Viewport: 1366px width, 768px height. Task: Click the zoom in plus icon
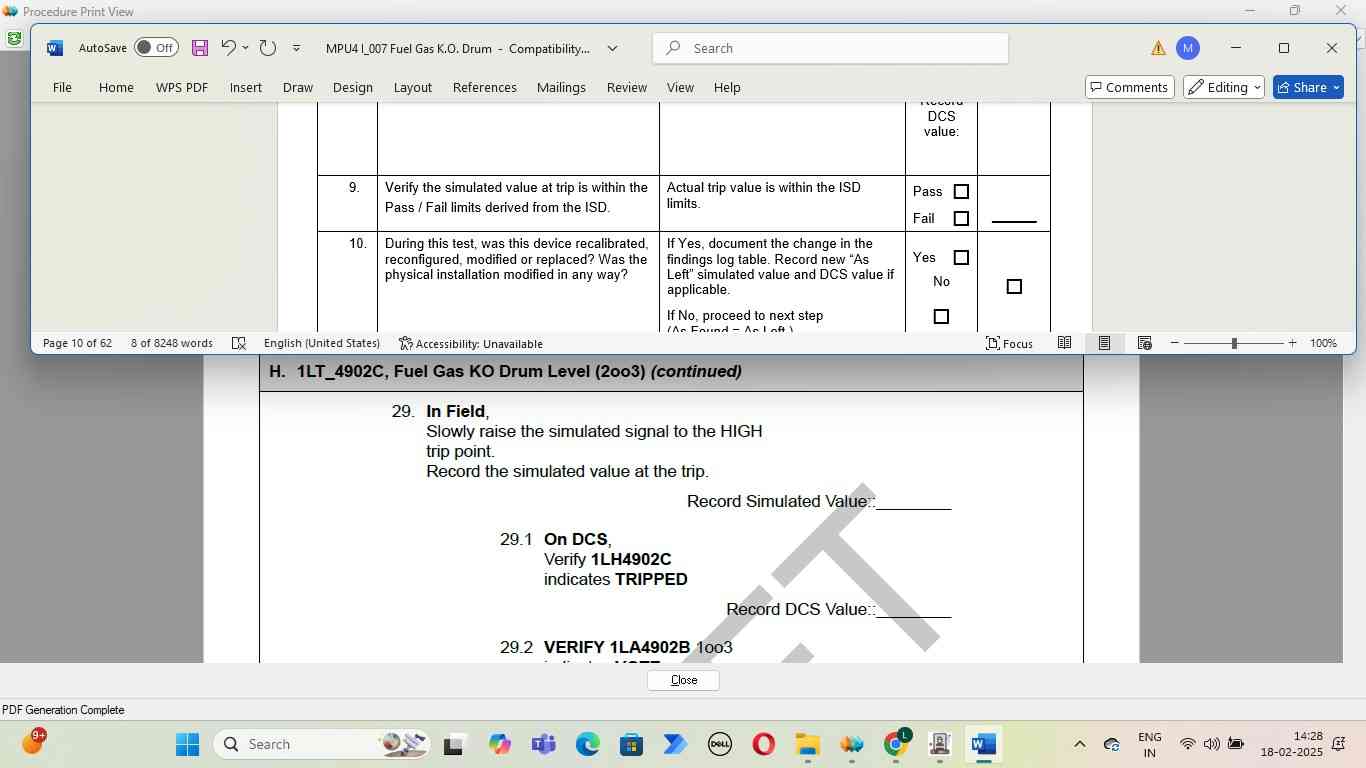tap(1292, 343)
